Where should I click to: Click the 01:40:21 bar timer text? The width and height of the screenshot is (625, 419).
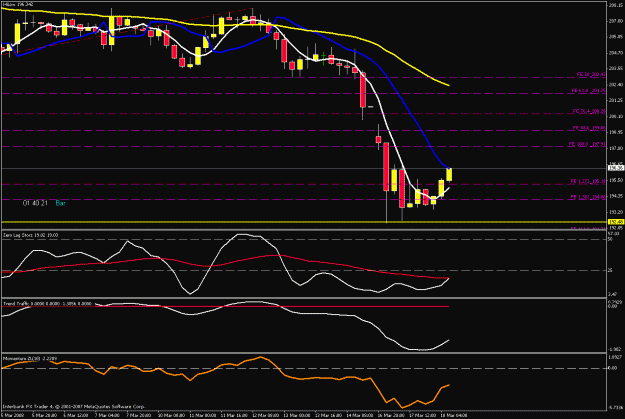coord(35,203)
